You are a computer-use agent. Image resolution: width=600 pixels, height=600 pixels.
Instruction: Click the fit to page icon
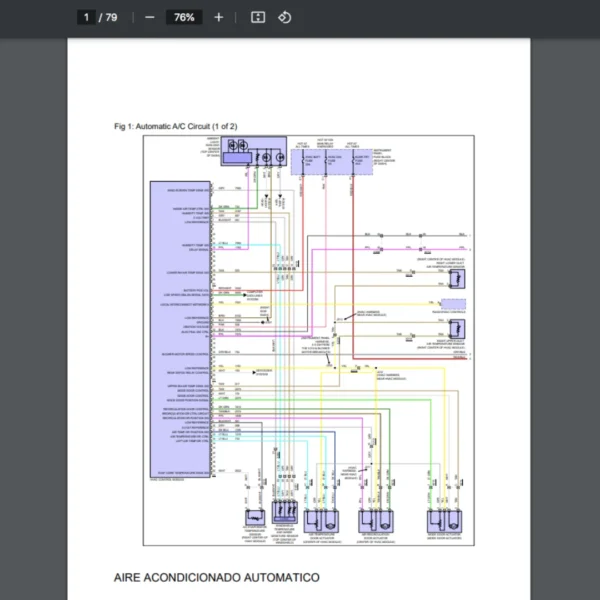(257, 17)
